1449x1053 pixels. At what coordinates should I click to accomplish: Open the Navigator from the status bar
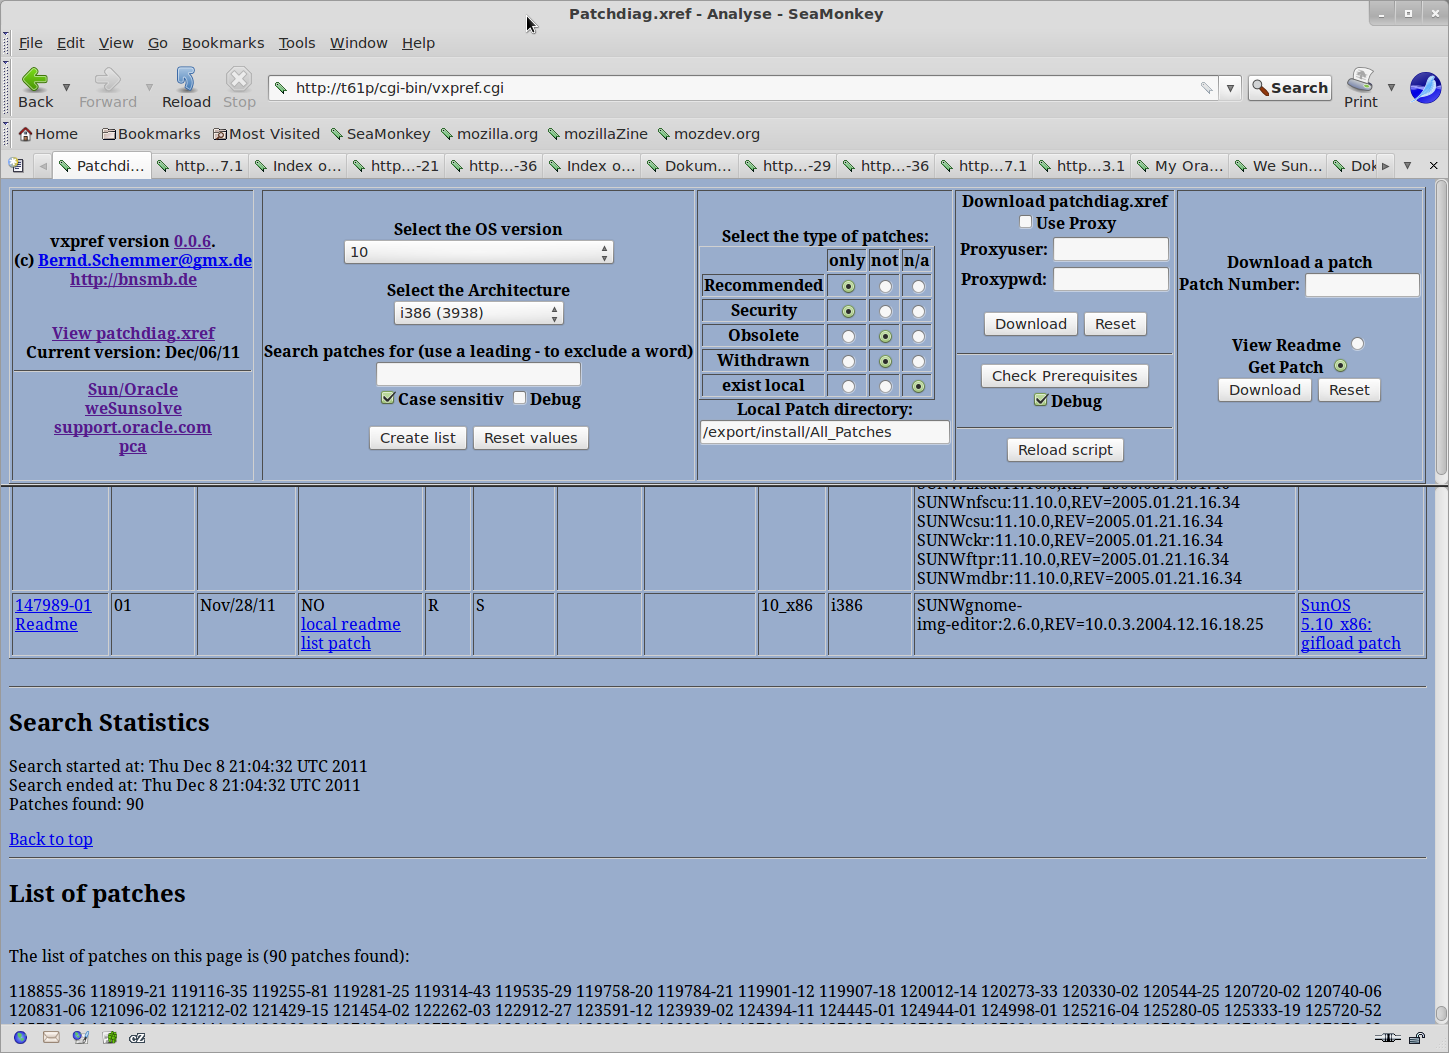point(20,1038)
